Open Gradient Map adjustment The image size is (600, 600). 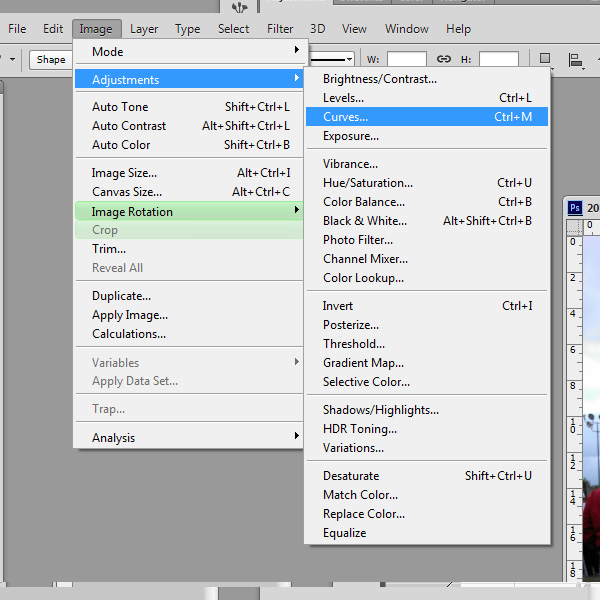point(427,363)
